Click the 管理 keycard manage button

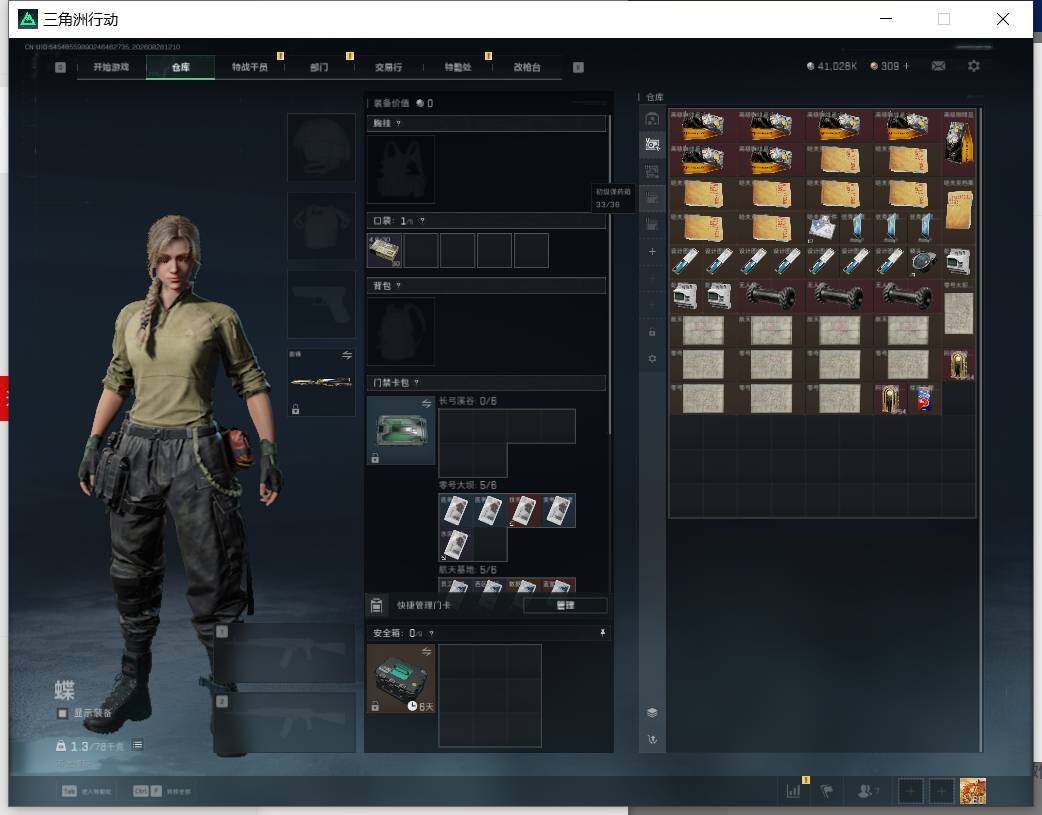565,605
